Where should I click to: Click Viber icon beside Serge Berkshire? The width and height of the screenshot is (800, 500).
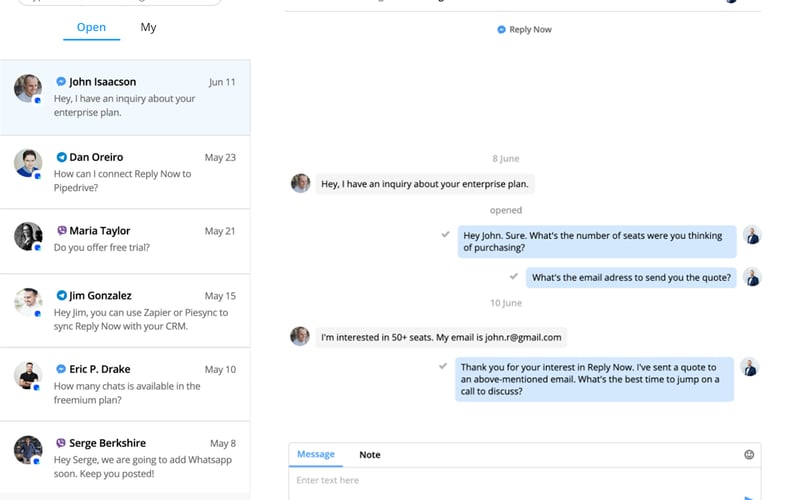point(61,443)
